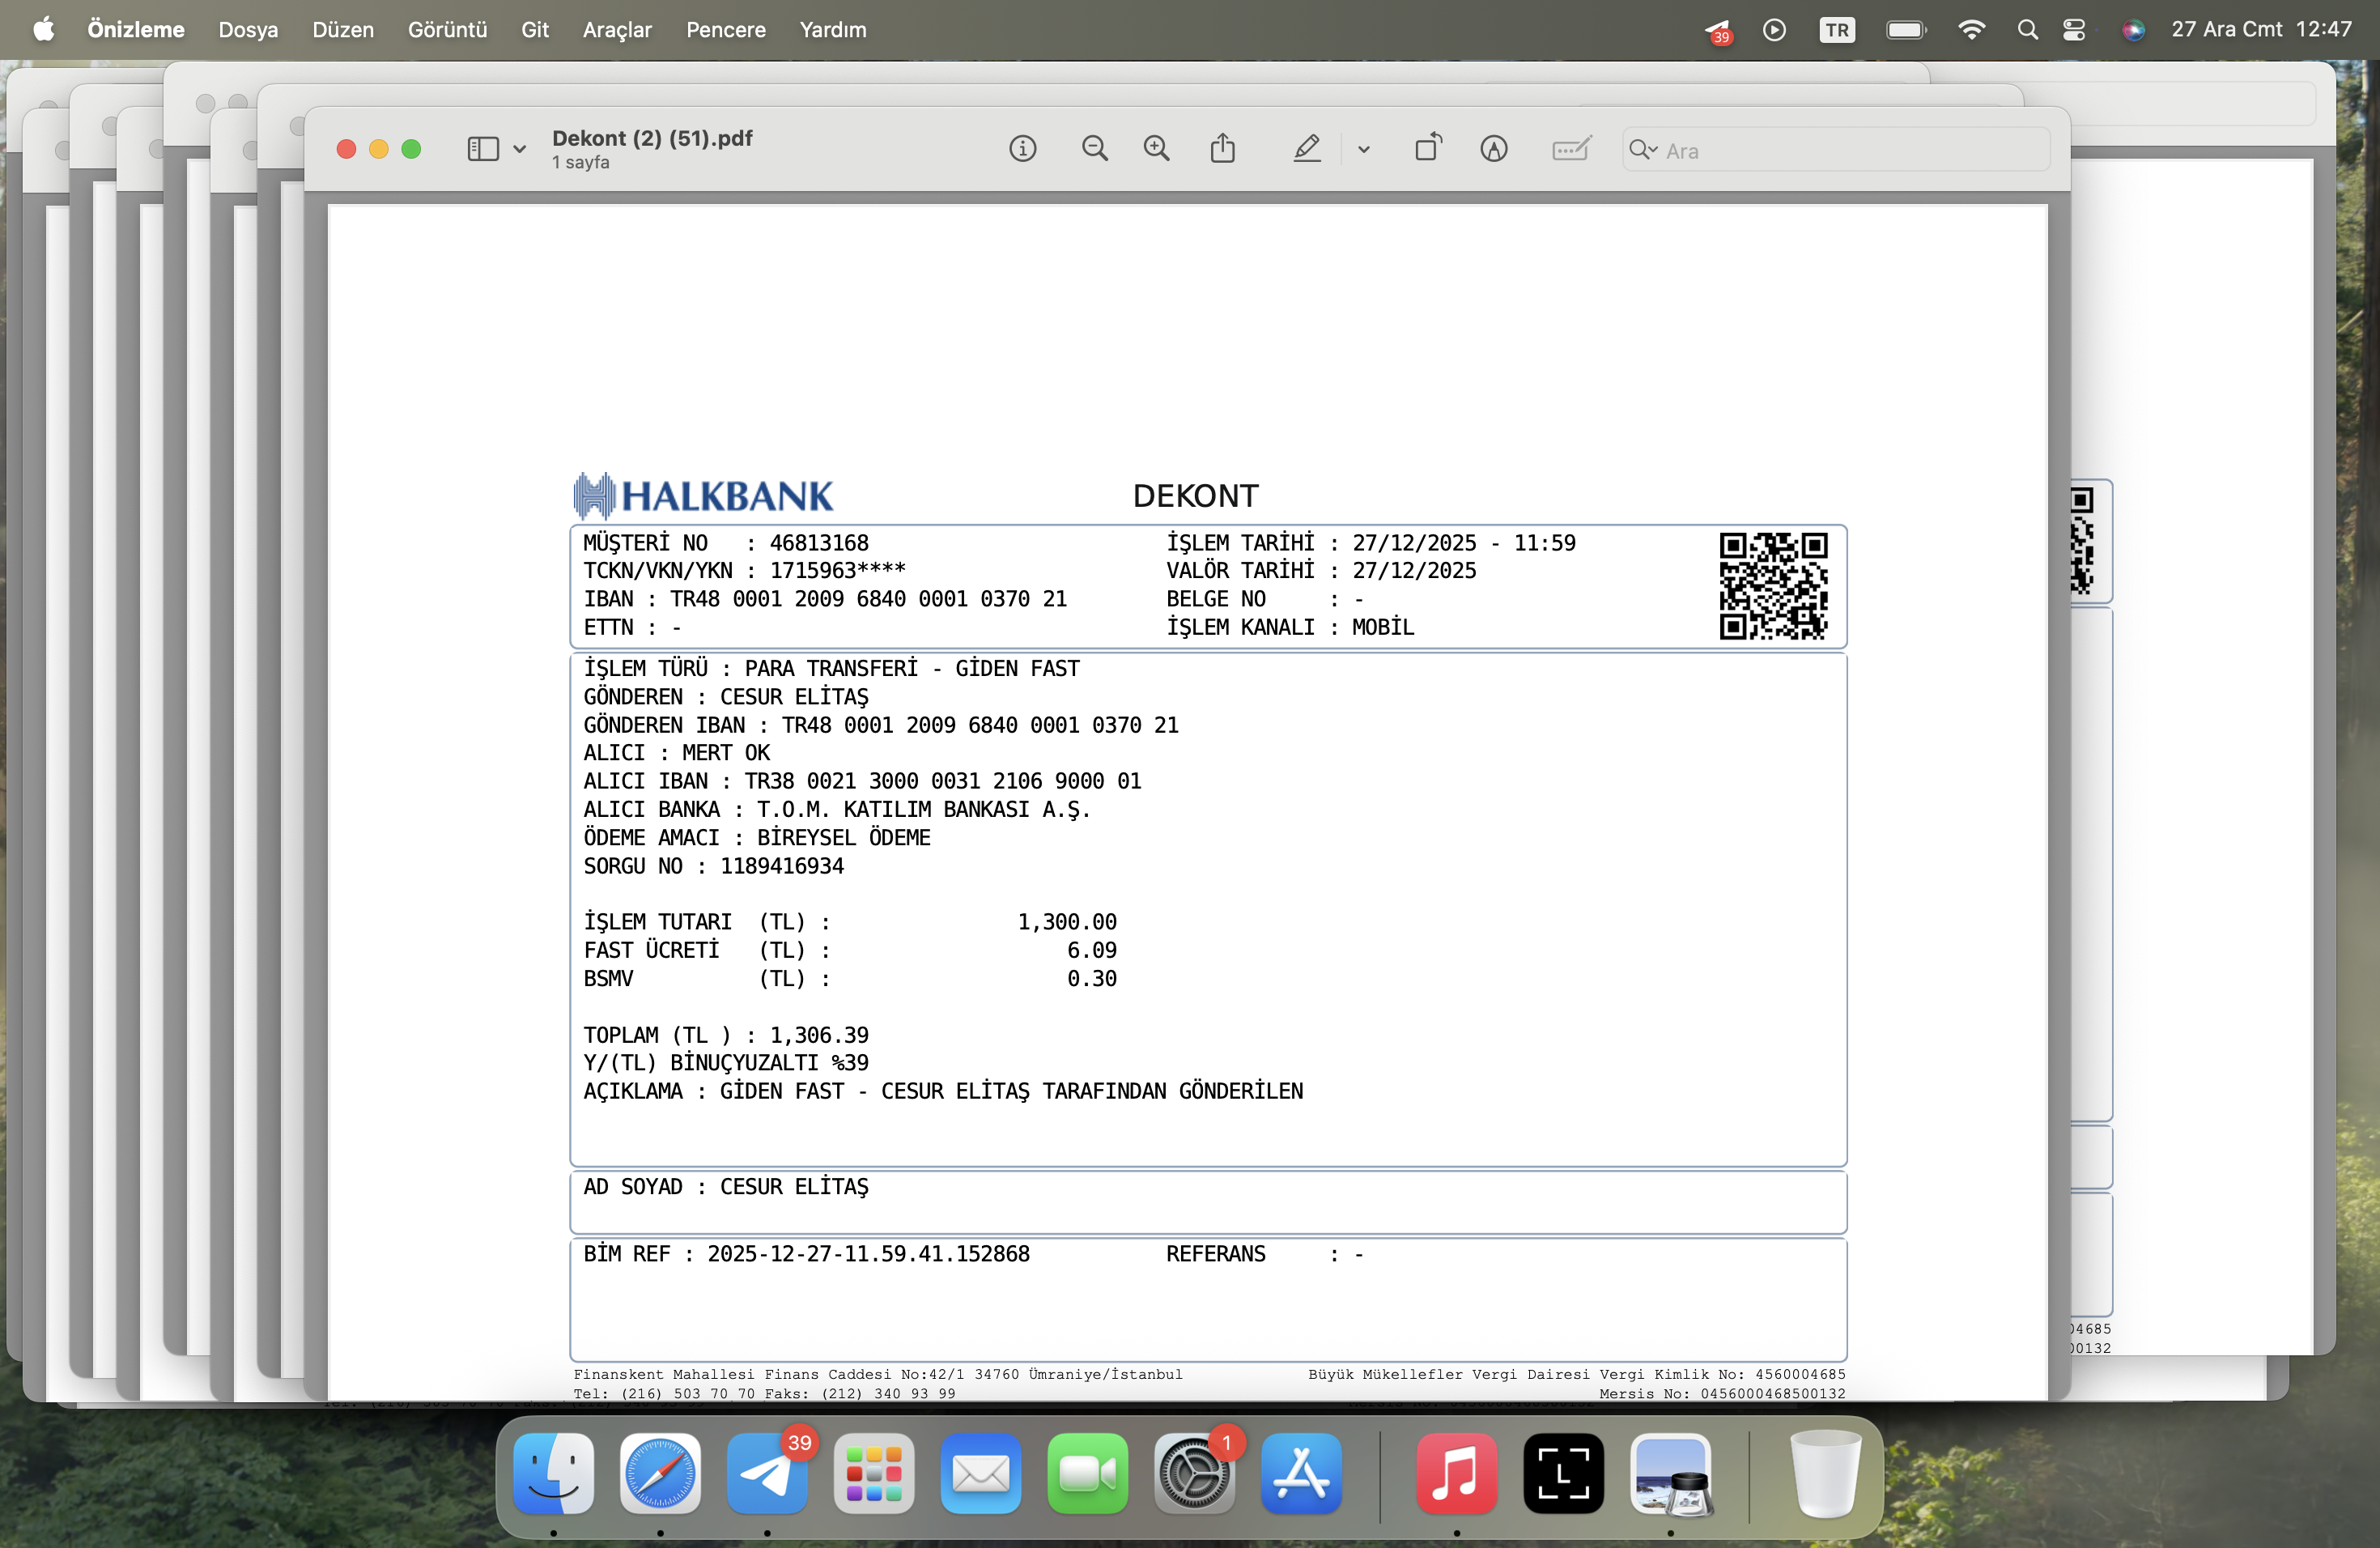
Task: Minimize the Dekont (2) (51).pdf window
Action: point(378,149)
